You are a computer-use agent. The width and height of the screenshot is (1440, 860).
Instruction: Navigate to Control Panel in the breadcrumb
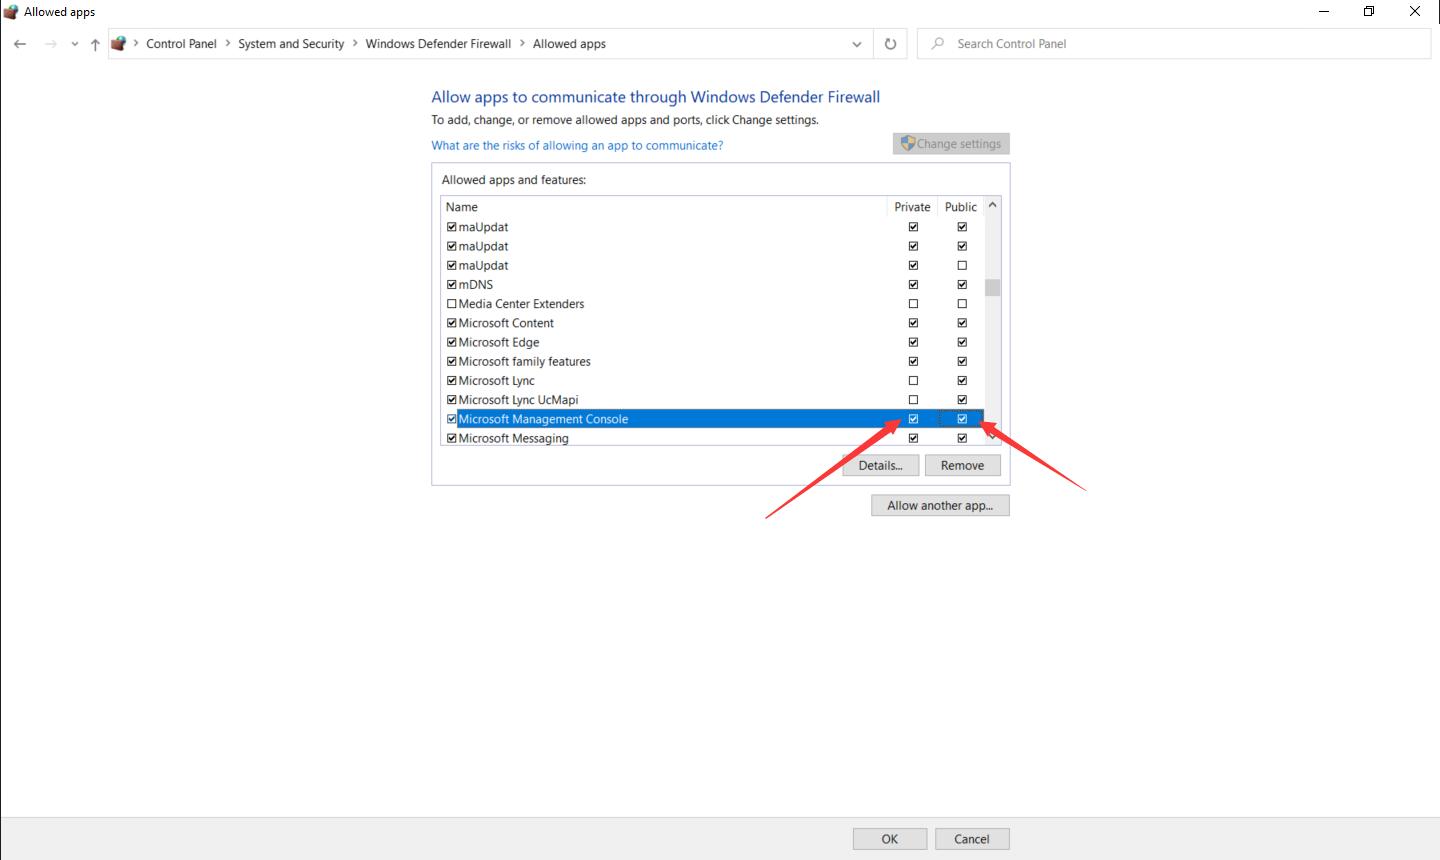pos(181,44)
